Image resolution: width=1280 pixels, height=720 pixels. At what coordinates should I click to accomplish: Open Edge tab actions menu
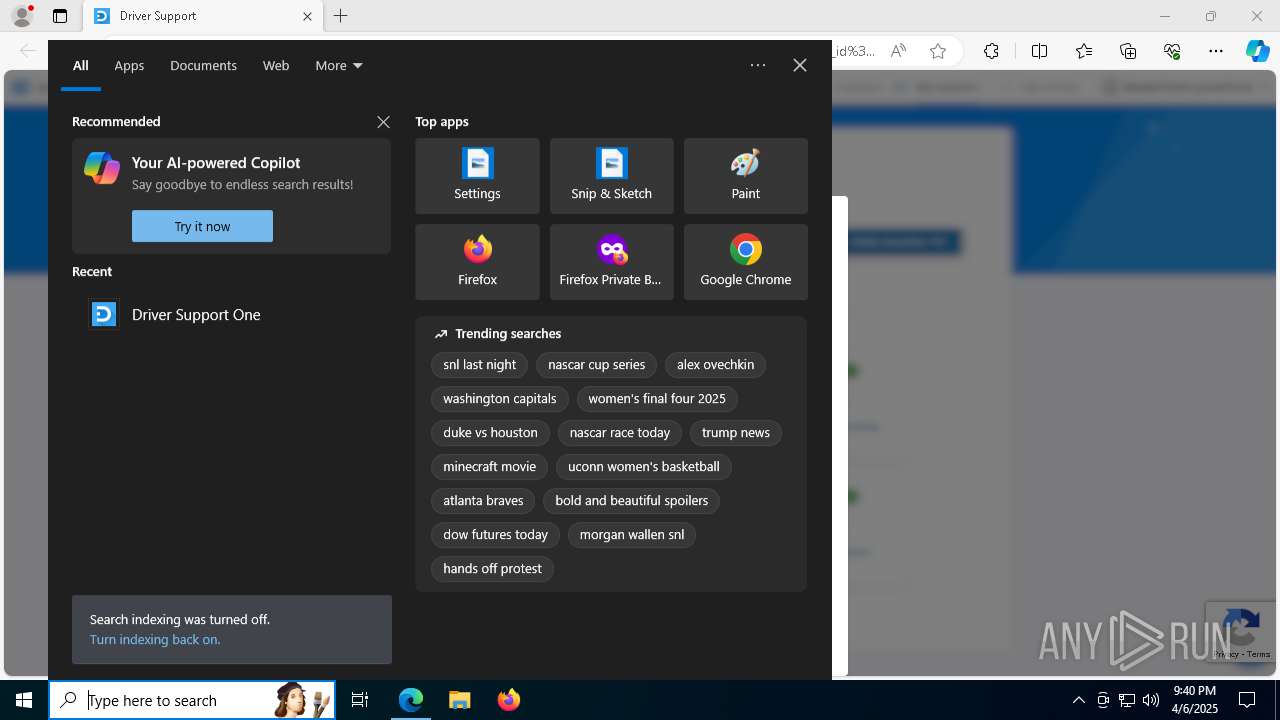pyautogui.click(x=60, y=16)
